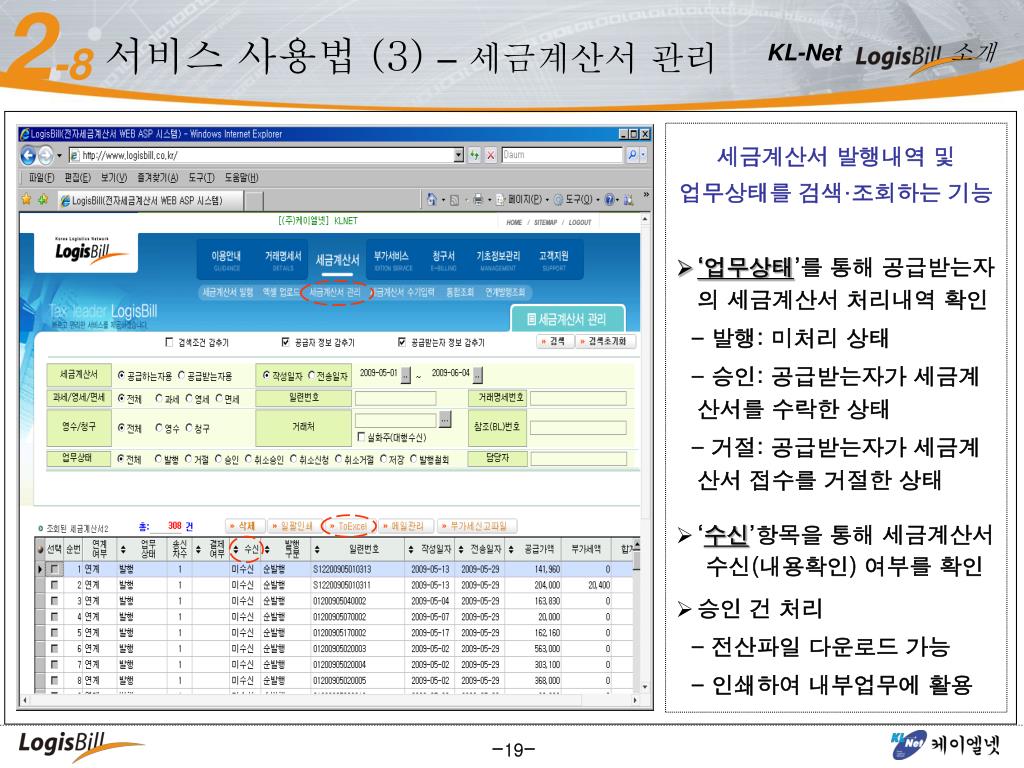Sort by 발행구분 column arrows

267,550
